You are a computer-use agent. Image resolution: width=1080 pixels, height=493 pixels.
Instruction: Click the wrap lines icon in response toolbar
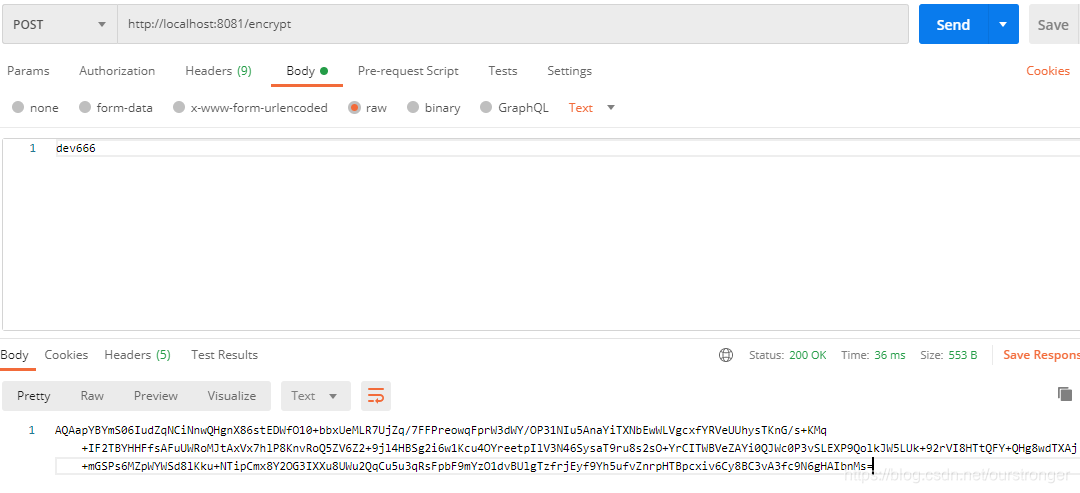[x=375, y=396]
